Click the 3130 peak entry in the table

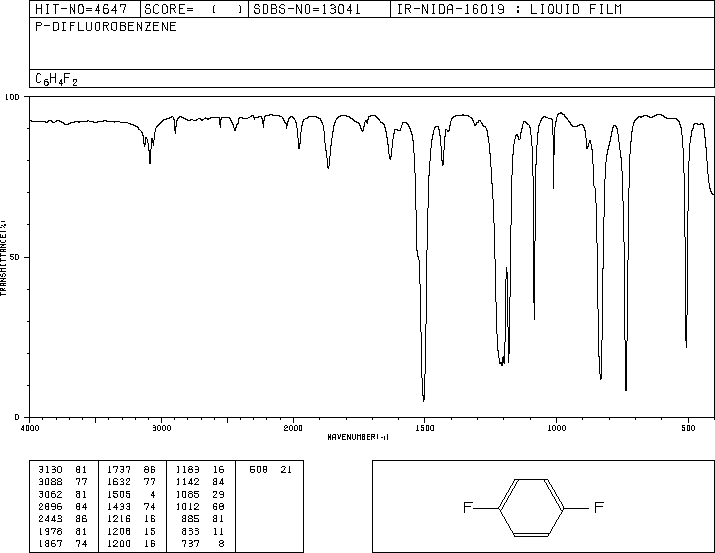pos(62,470)
